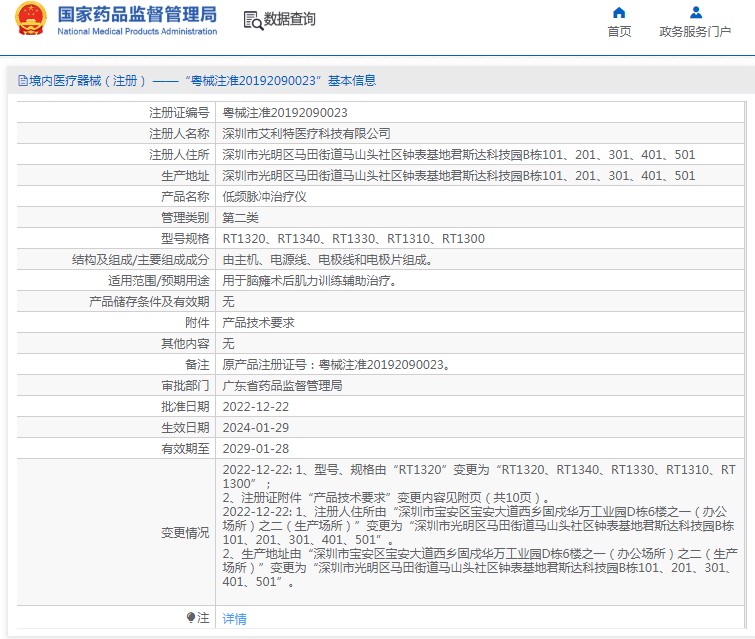
Task: Click the 备注 row label
Action: pos(197,365)
